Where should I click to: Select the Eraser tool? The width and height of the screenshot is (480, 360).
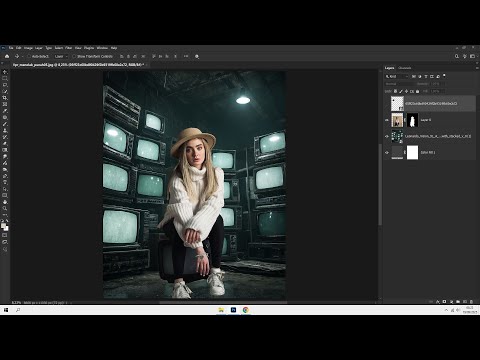point(5,143)
